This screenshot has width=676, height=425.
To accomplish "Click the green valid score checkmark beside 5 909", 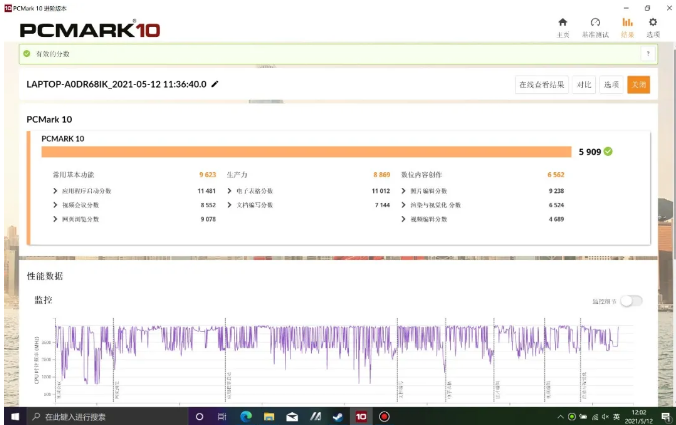I will click(608, 152).
